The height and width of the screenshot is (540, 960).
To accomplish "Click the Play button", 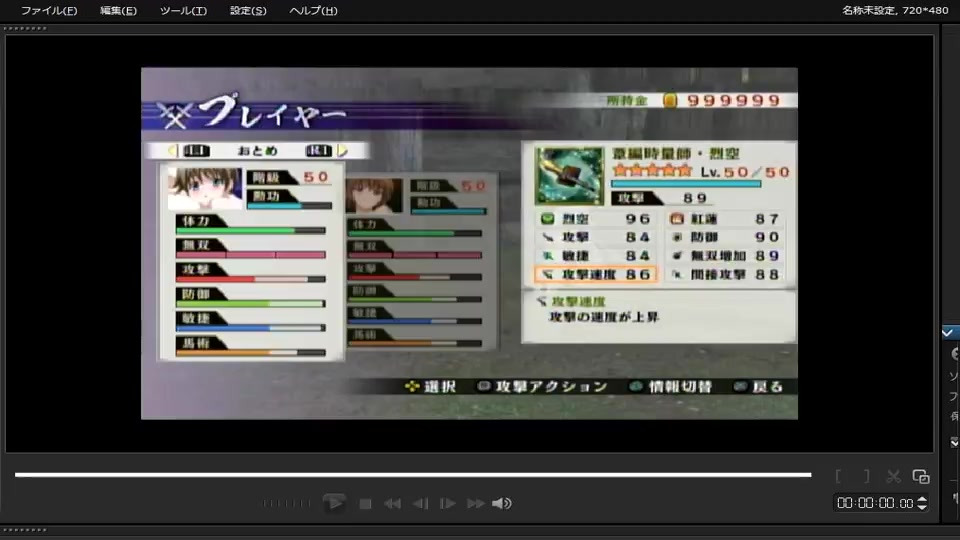I will (334, 503).
